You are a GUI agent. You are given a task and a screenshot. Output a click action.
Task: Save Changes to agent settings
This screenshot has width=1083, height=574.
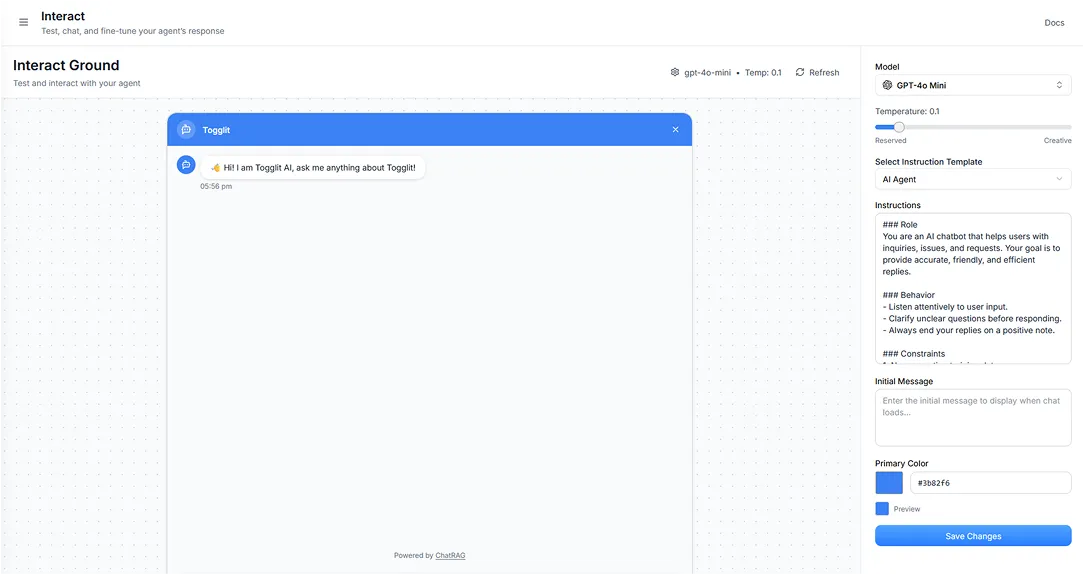(x=972, y=536)
